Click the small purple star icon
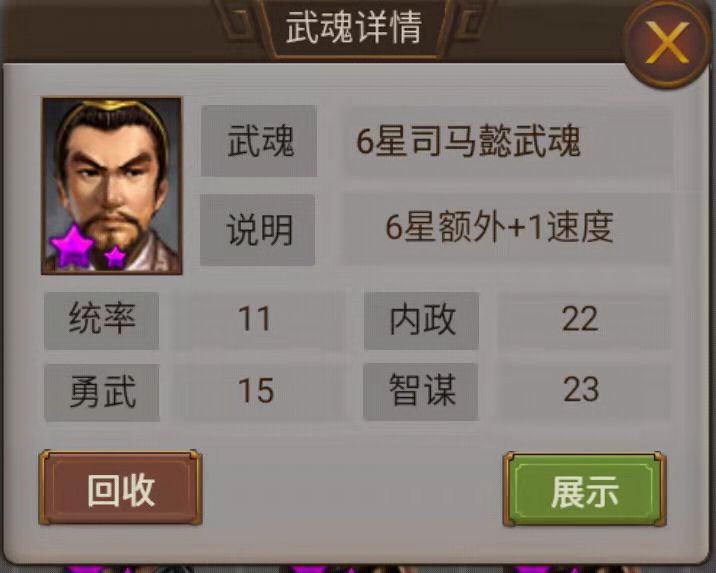The height and width of the screenshot is (573, 716). coord(115,257)
